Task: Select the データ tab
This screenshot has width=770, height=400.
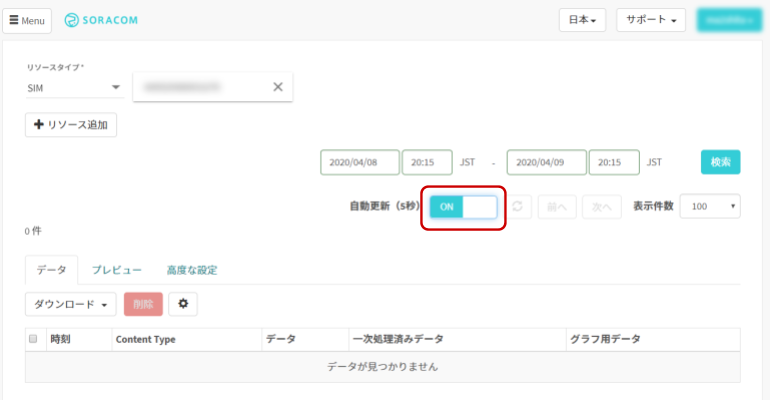Action: point(51,270)
